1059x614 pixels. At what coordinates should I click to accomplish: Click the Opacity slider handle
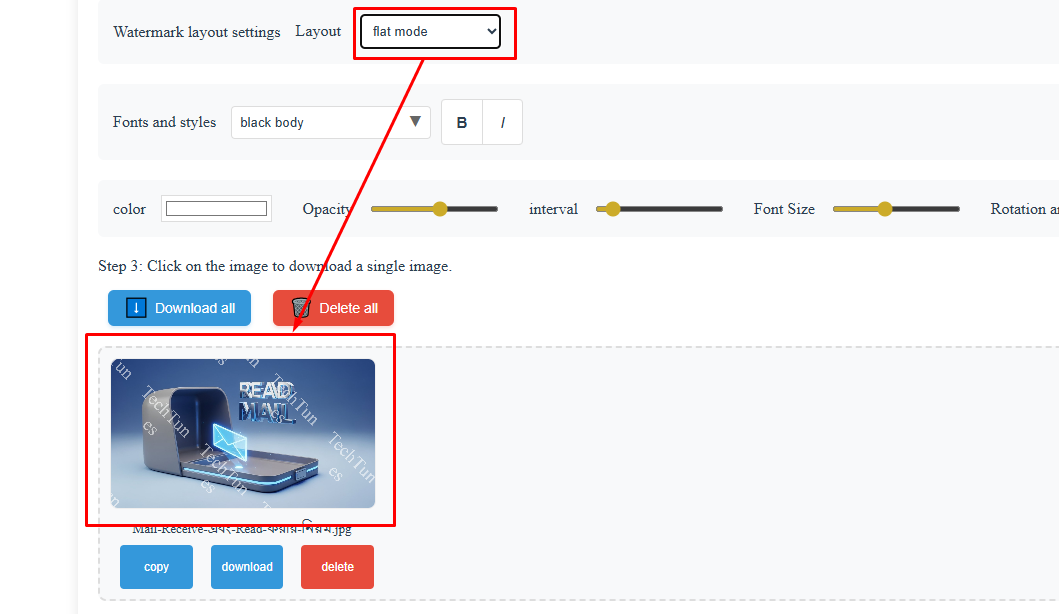[440, 209]
